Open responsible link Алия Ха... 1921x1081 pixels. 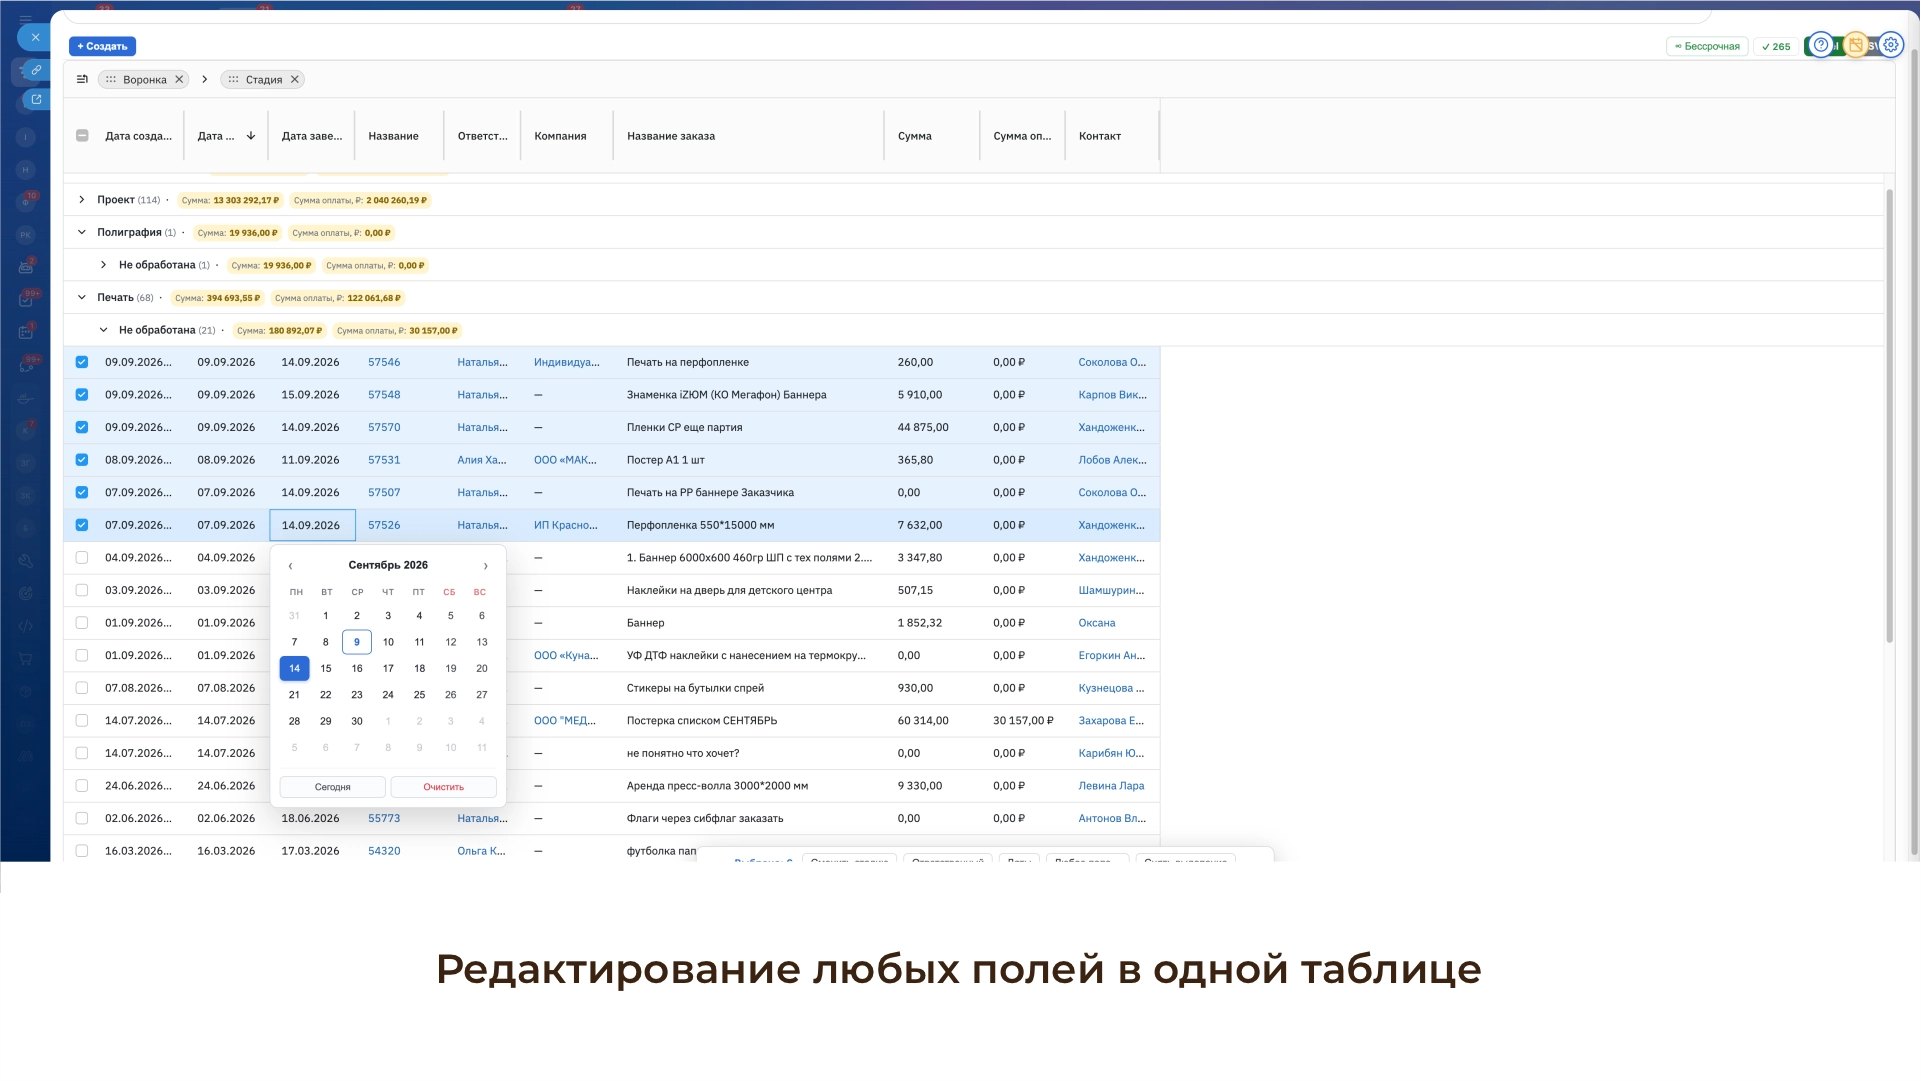[x=482, y=460]
